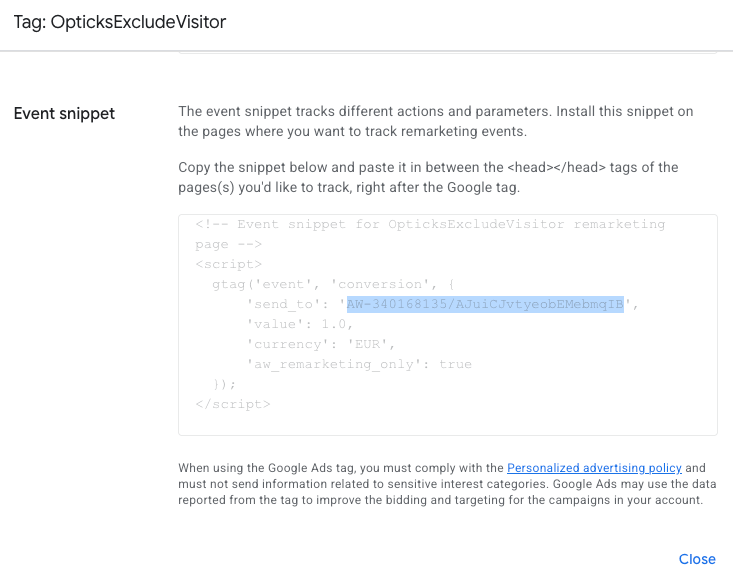Screen dimensions: 733x574
Task: Click the 'Tag: OpticksExcludeVisitor' dialog title
Action: [120, 22]
